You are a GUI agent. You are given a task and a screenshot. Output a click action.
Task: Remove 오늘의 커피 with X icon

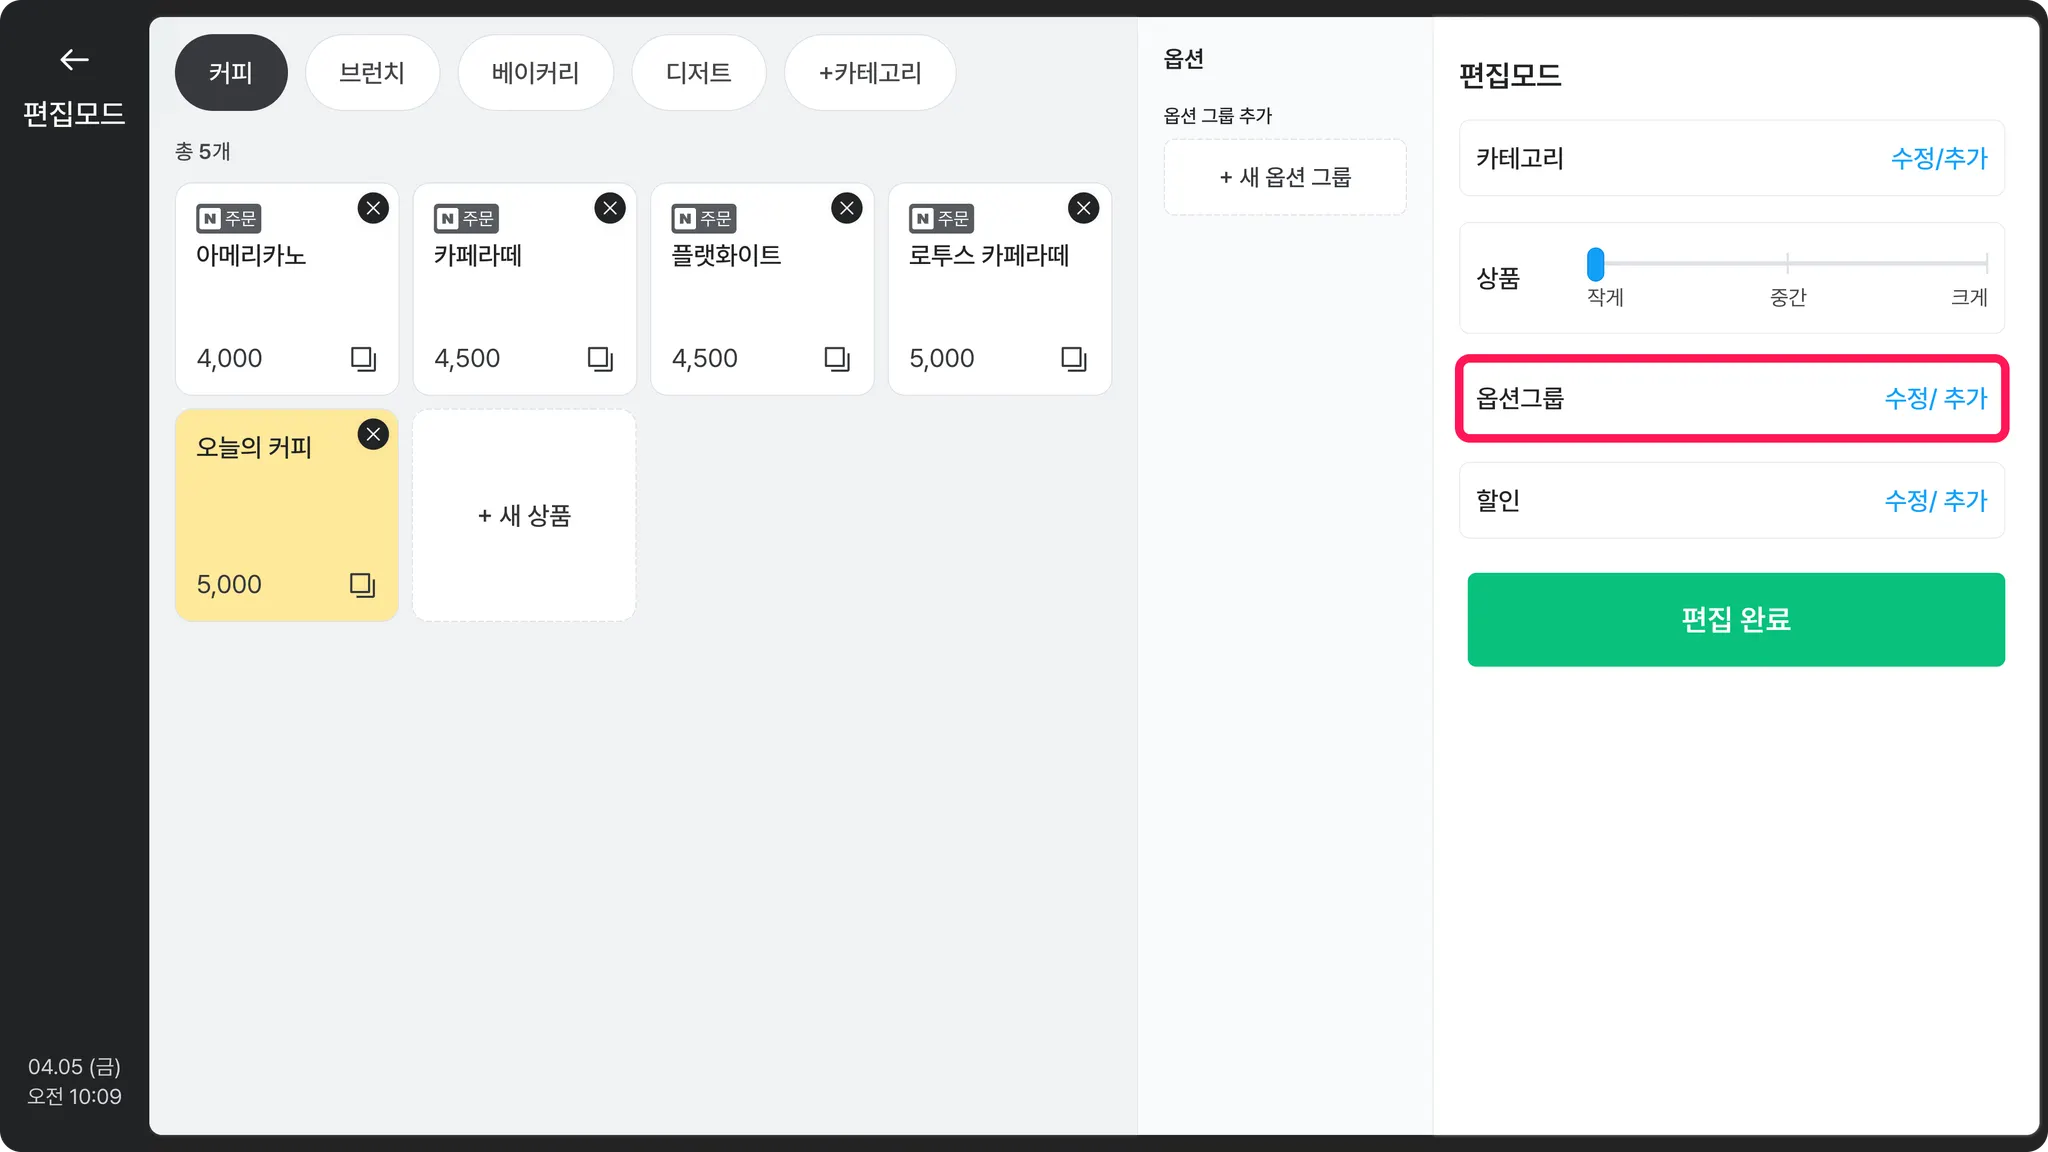[373, 434]
